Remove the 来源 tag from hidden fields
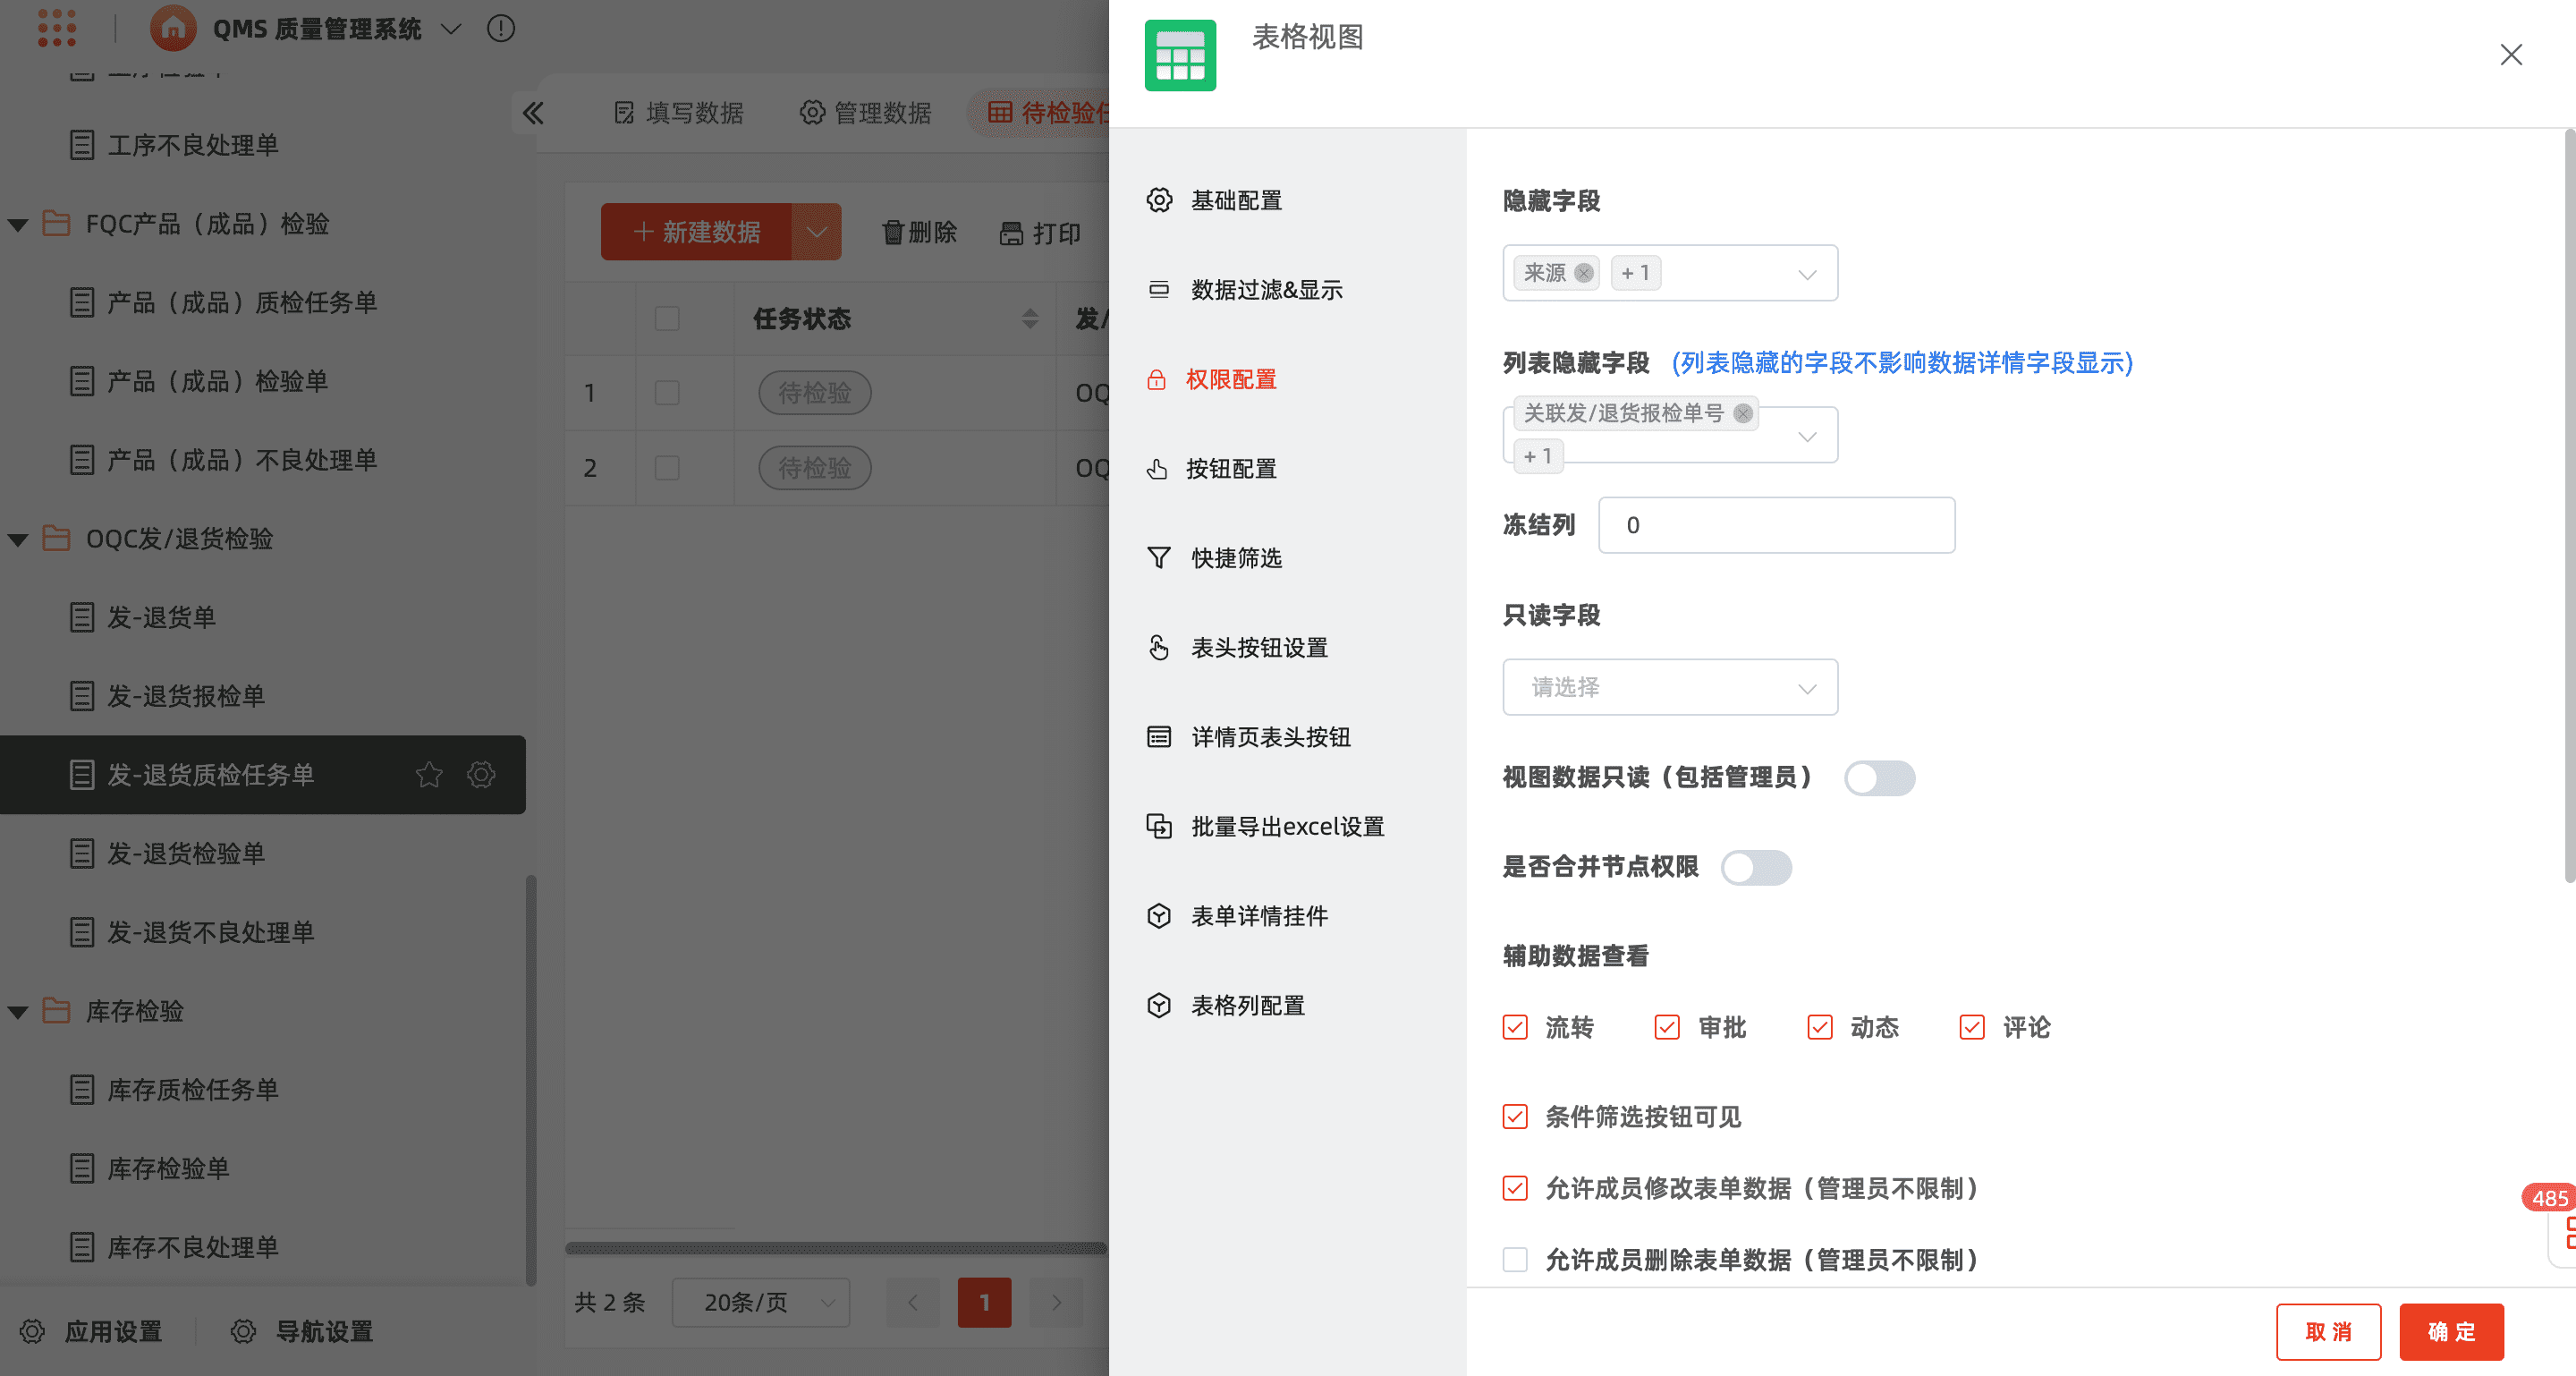This screenshot has width=2576, height=1376. 1583,273
